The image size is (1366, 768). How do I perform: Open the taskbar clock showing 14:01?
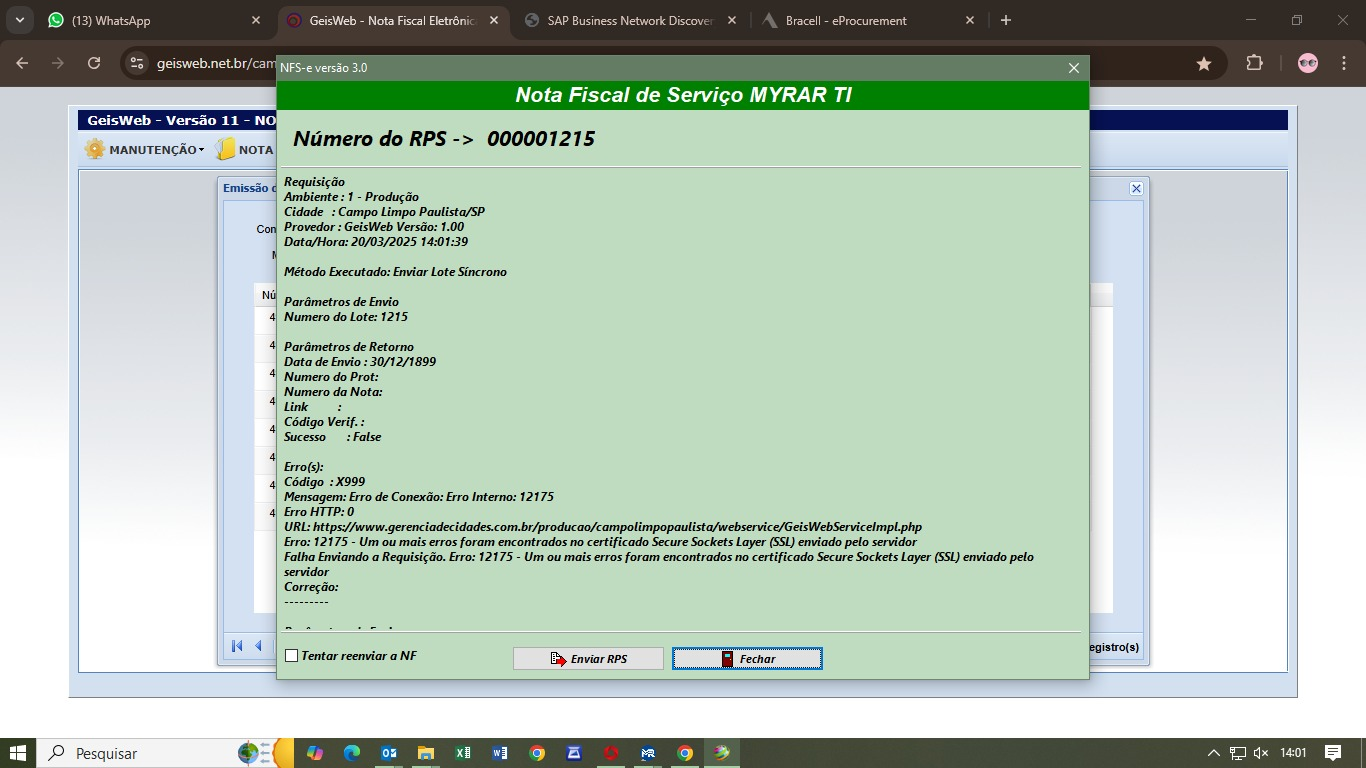(1293, 753)
